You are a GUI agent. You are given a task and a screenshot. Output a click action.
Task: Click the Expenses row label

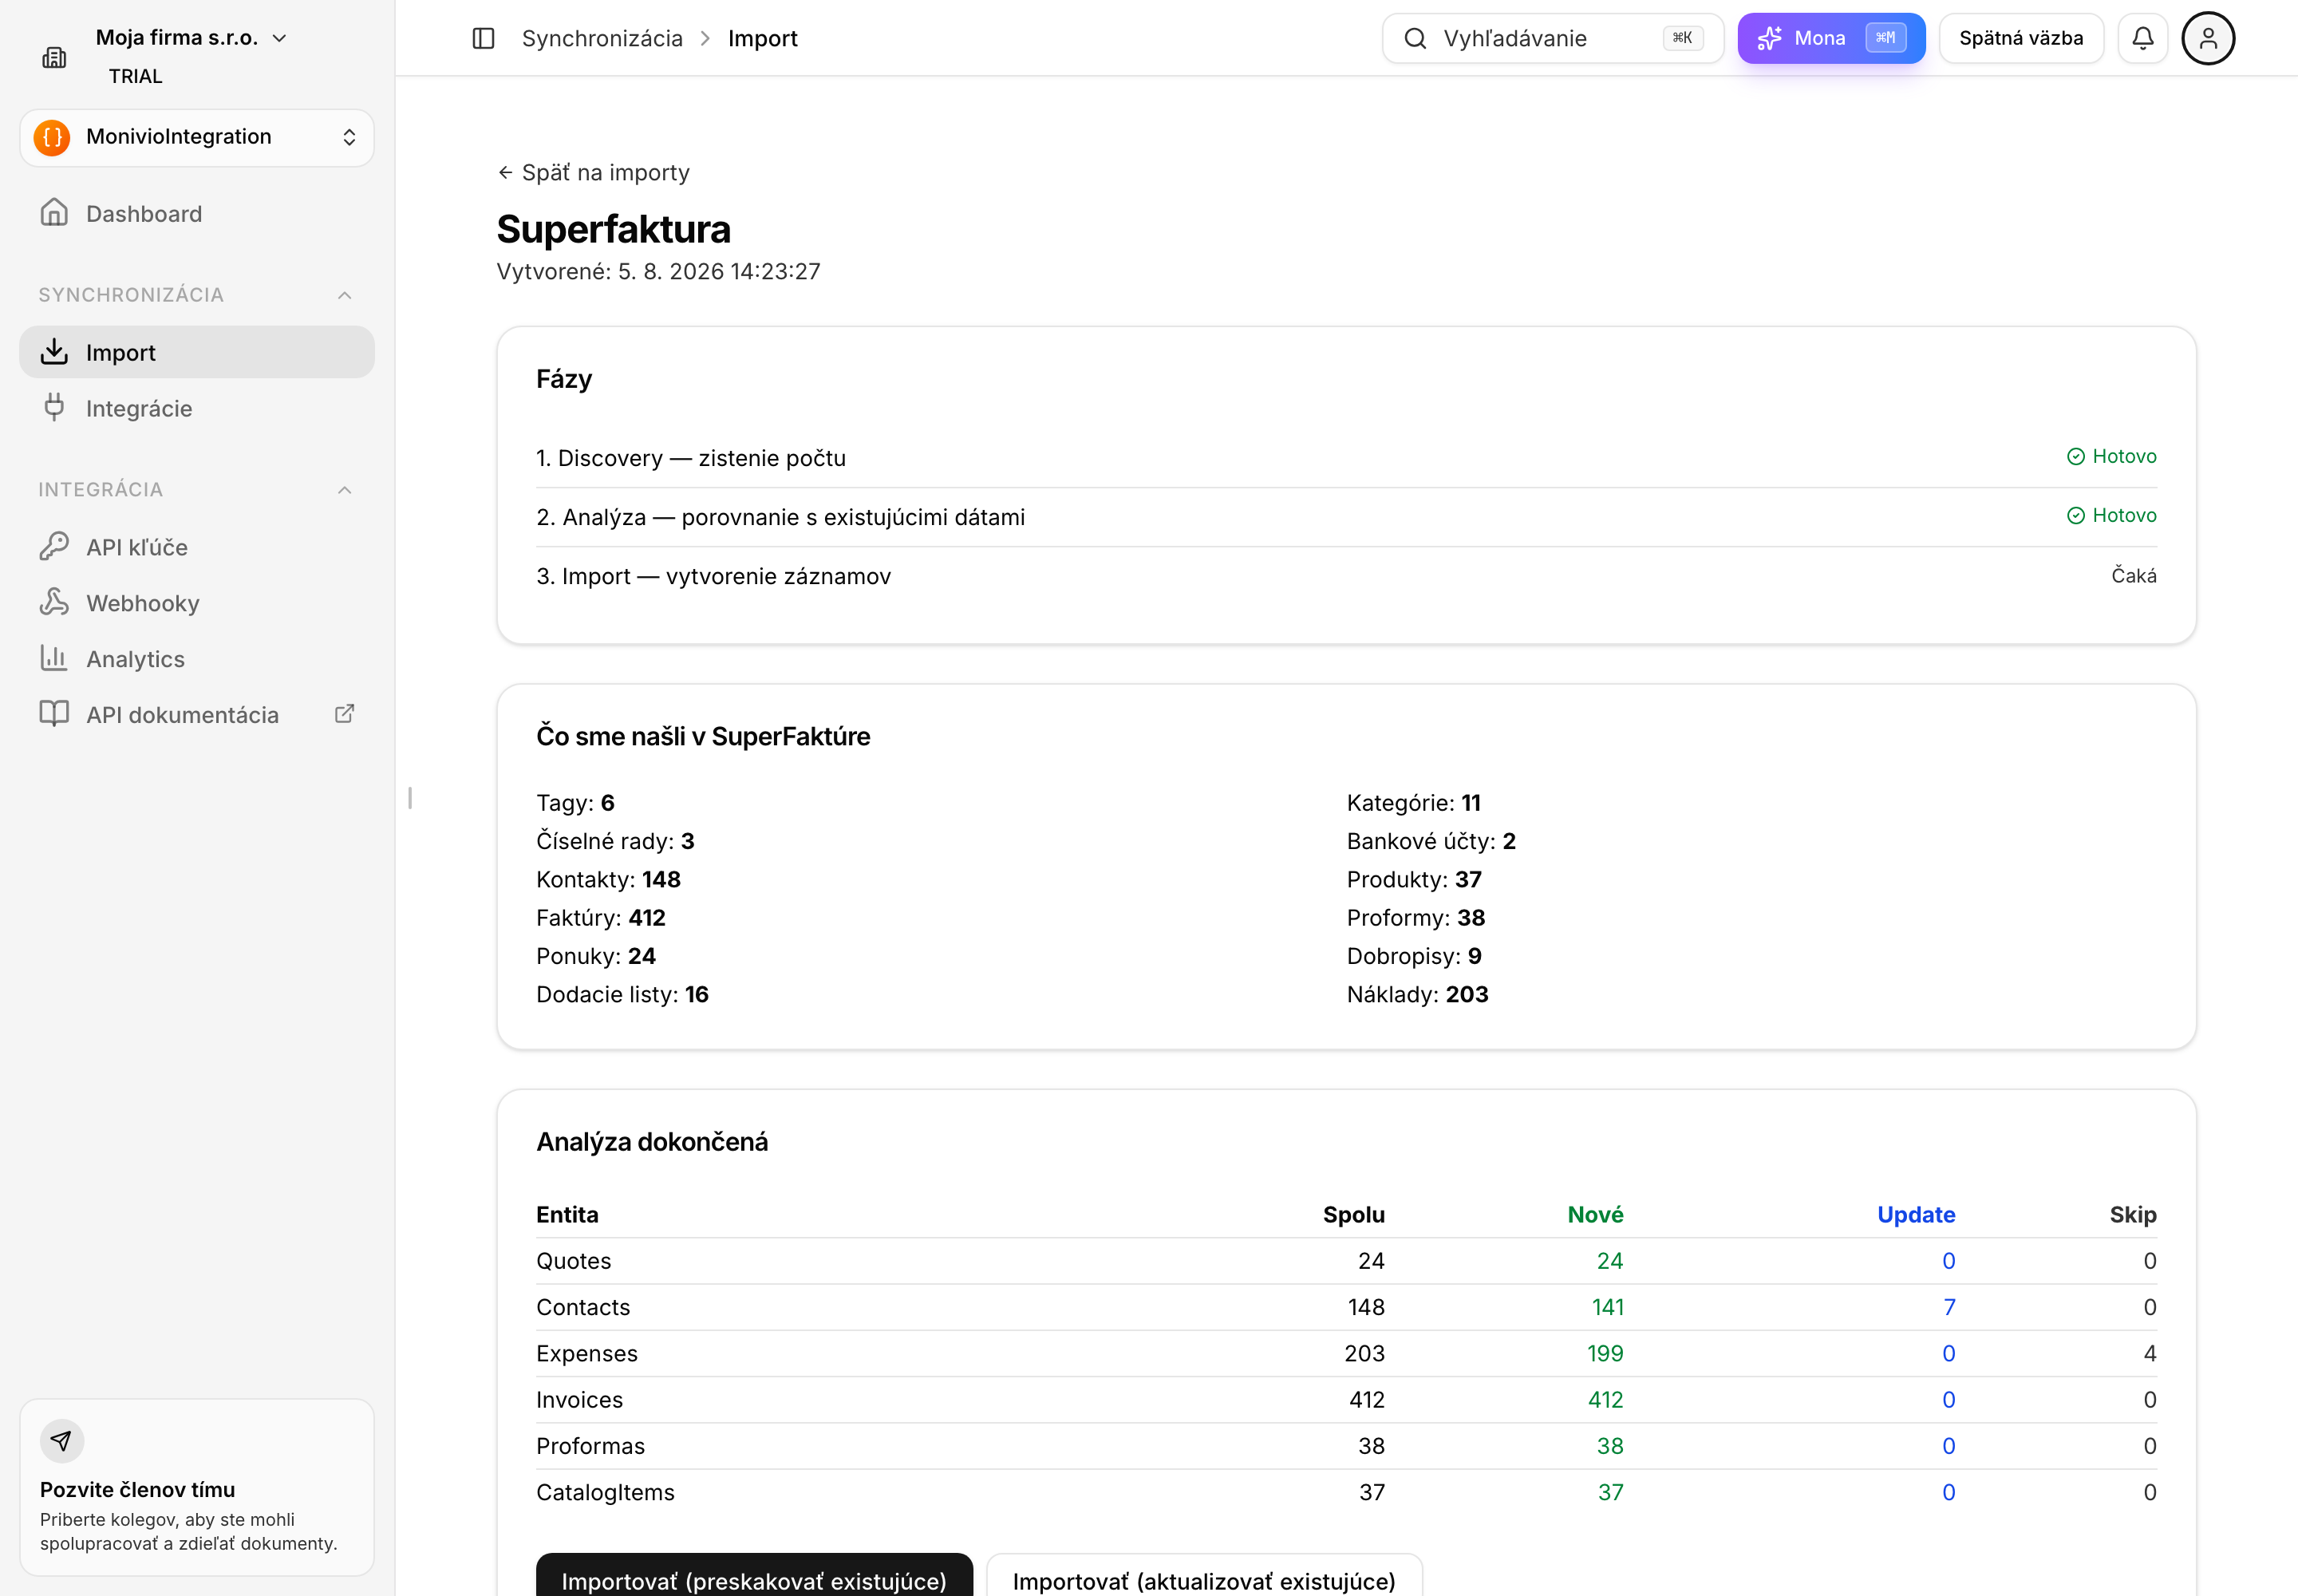tap(587, 1354)
